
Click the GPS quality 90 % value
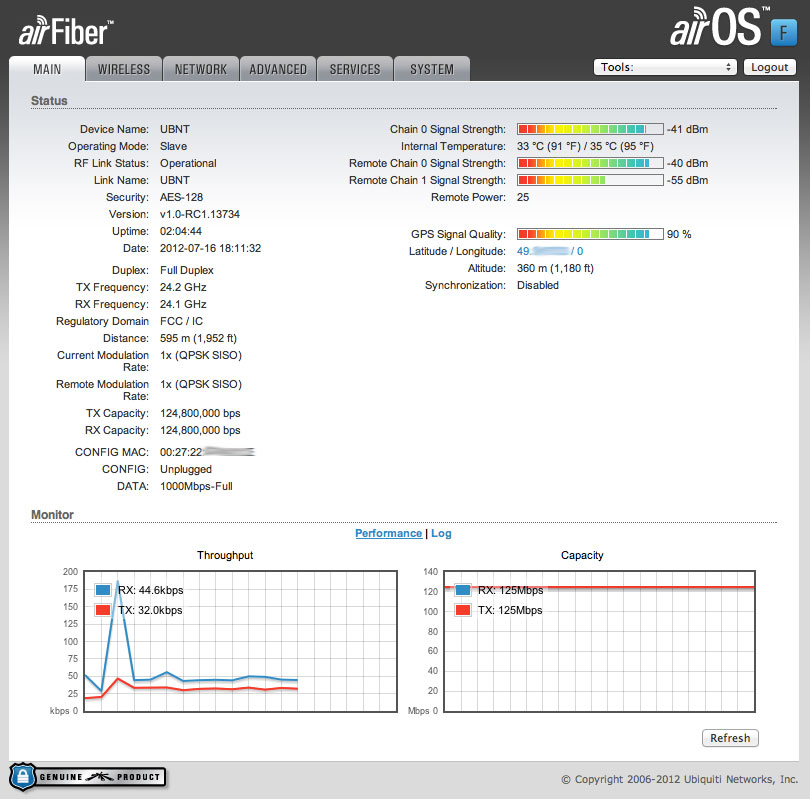coord(679,234)
